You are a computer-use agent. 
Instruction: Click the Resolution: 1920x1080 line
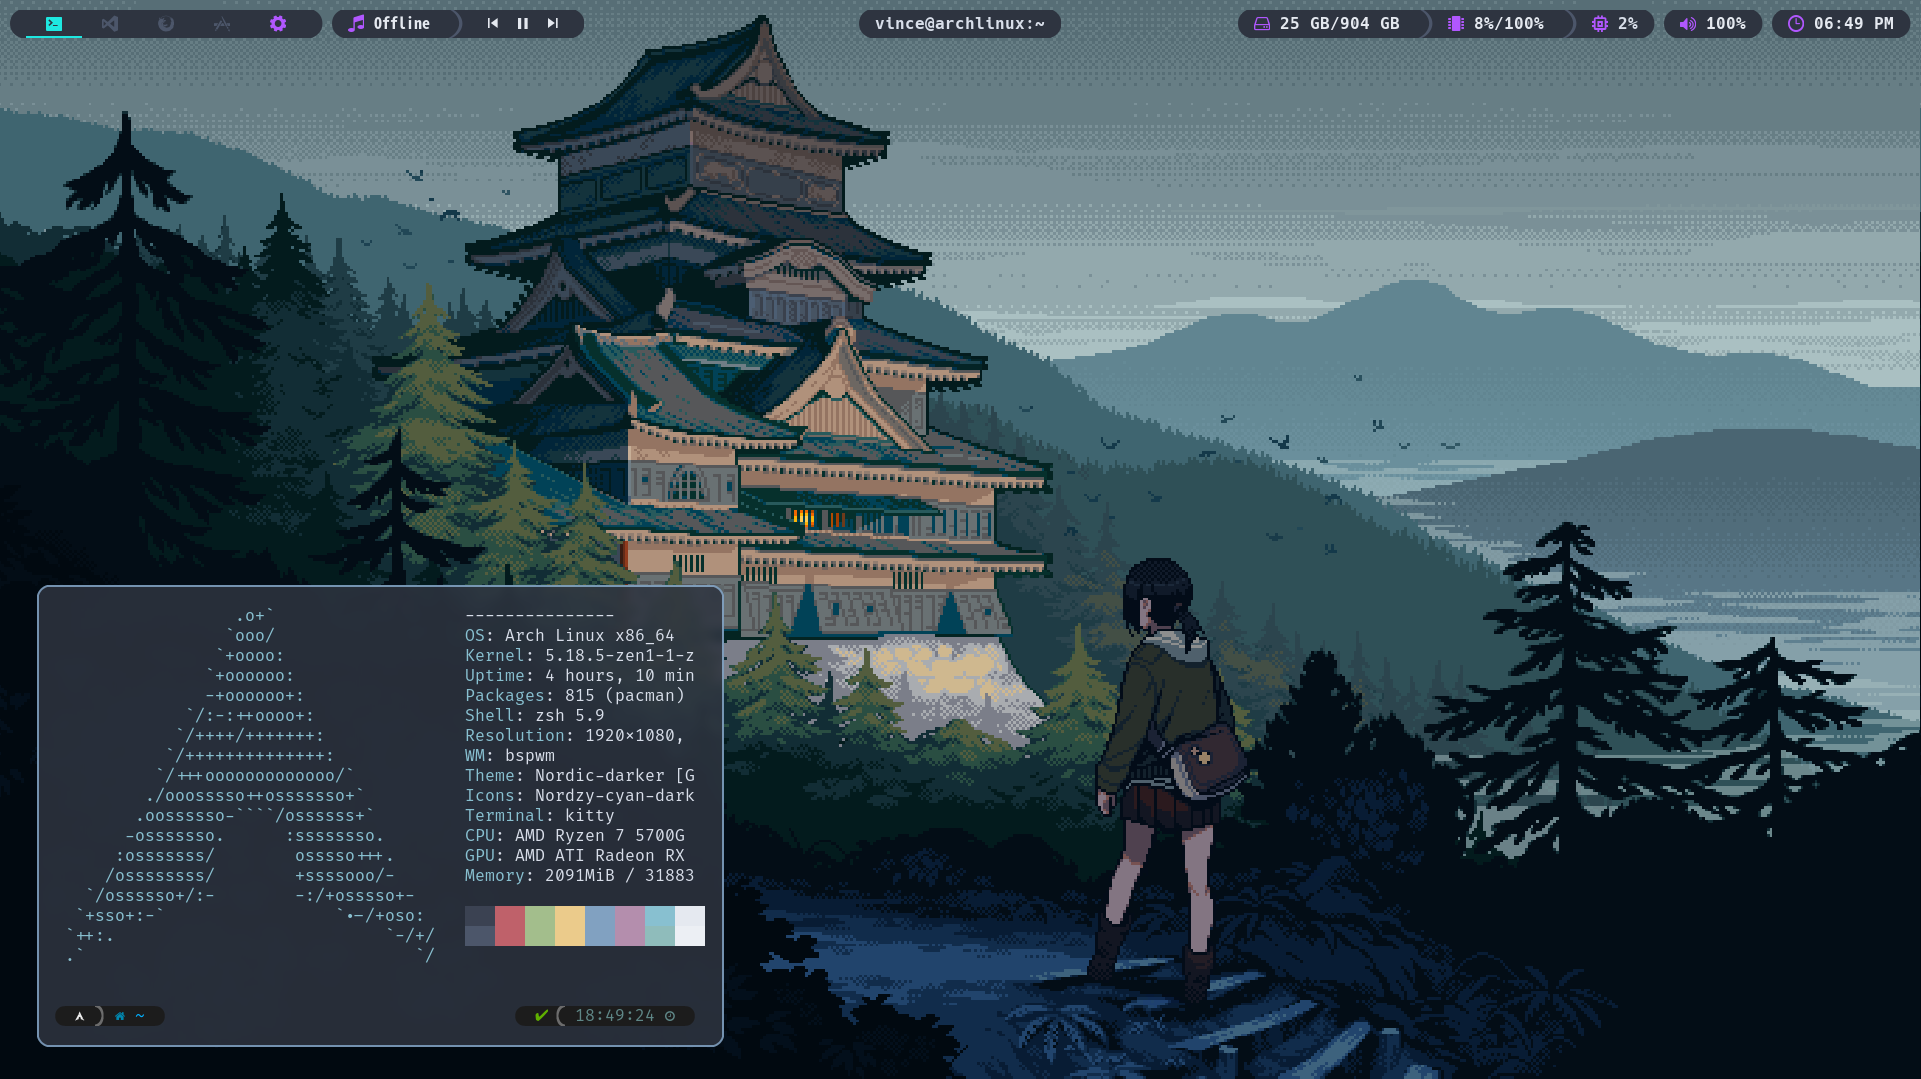(x=575, y=736)
